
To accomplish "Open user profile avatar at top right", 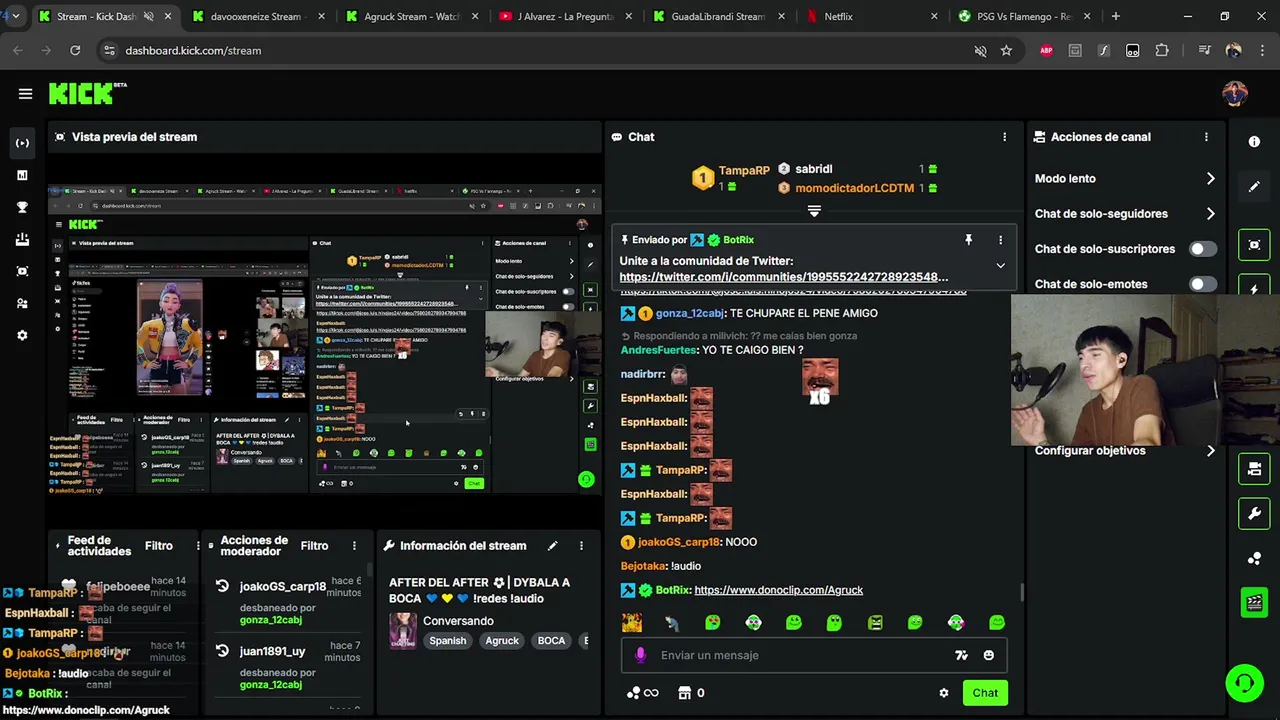I will (x=1235, y=94).
